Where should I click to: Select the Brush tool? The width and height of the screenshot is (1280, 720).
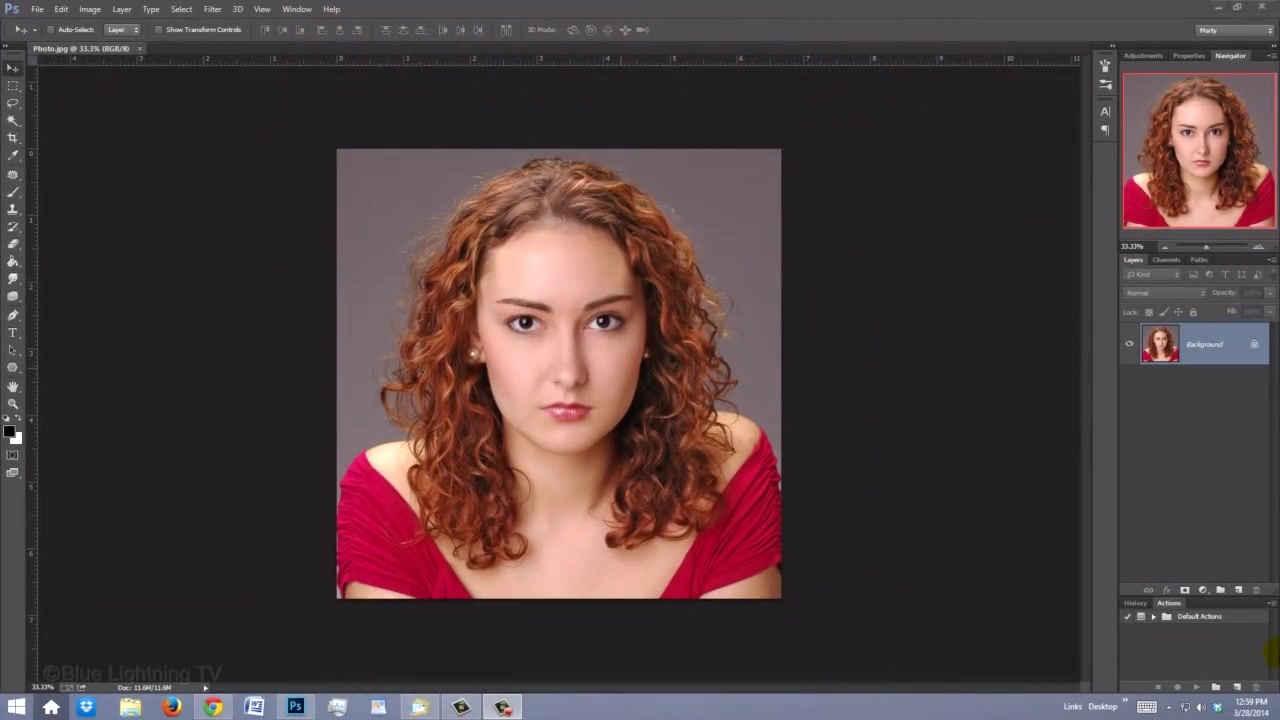click(13, 191)
